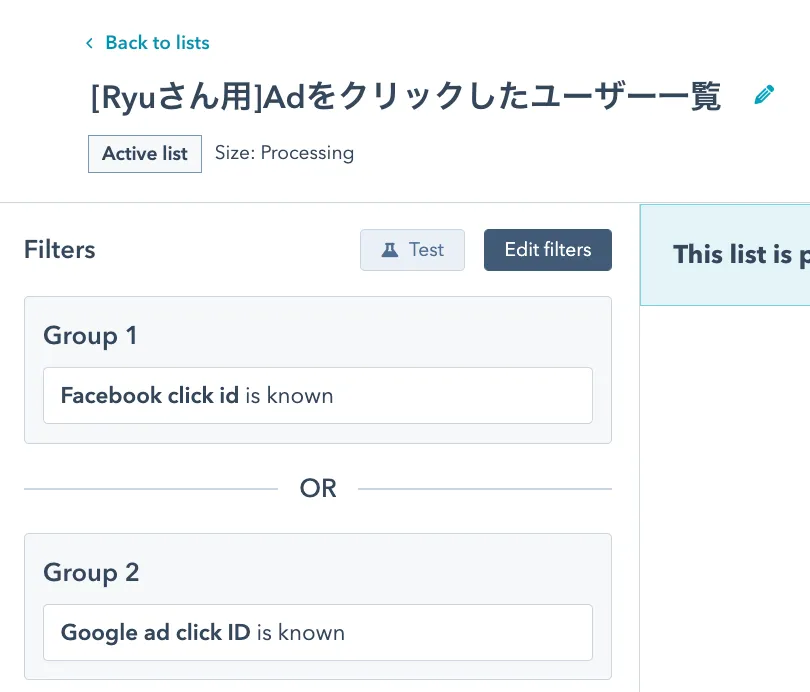Click the OR separator between groups
The height and width of the screenshot is (692, 810).
click(318, 489)
